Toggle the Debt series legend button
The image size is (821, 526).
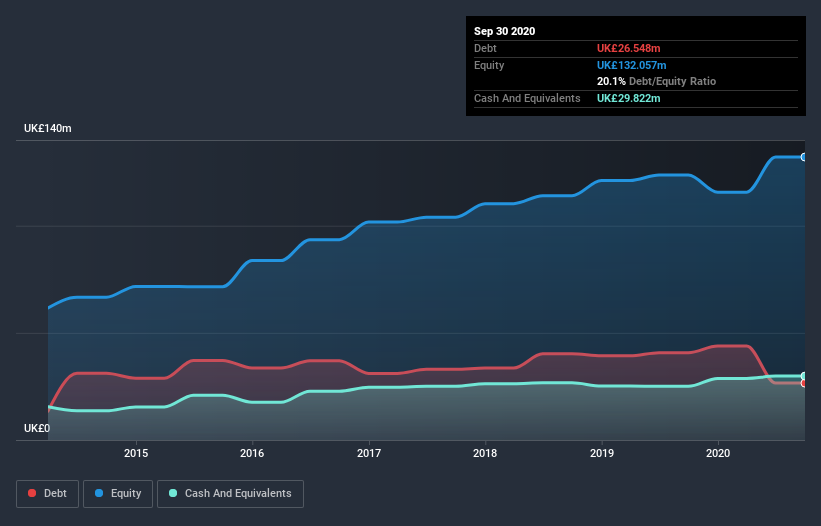click(x=47, y=494)
